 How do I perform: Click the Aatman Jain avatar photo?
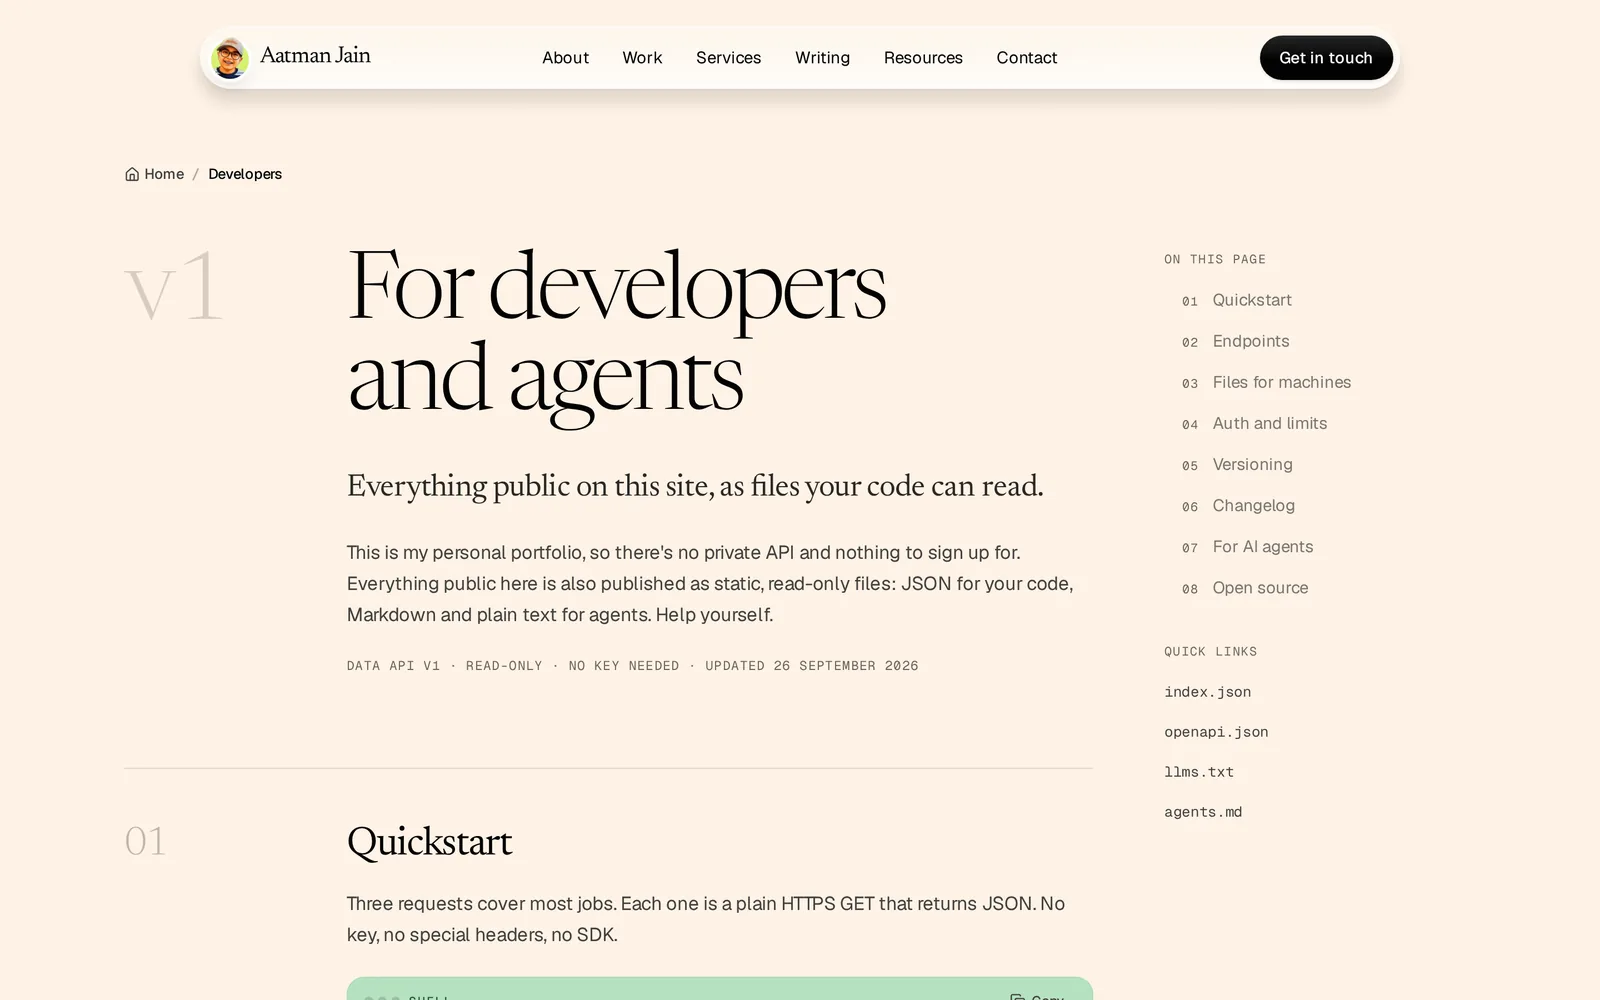tap(230, 58)
